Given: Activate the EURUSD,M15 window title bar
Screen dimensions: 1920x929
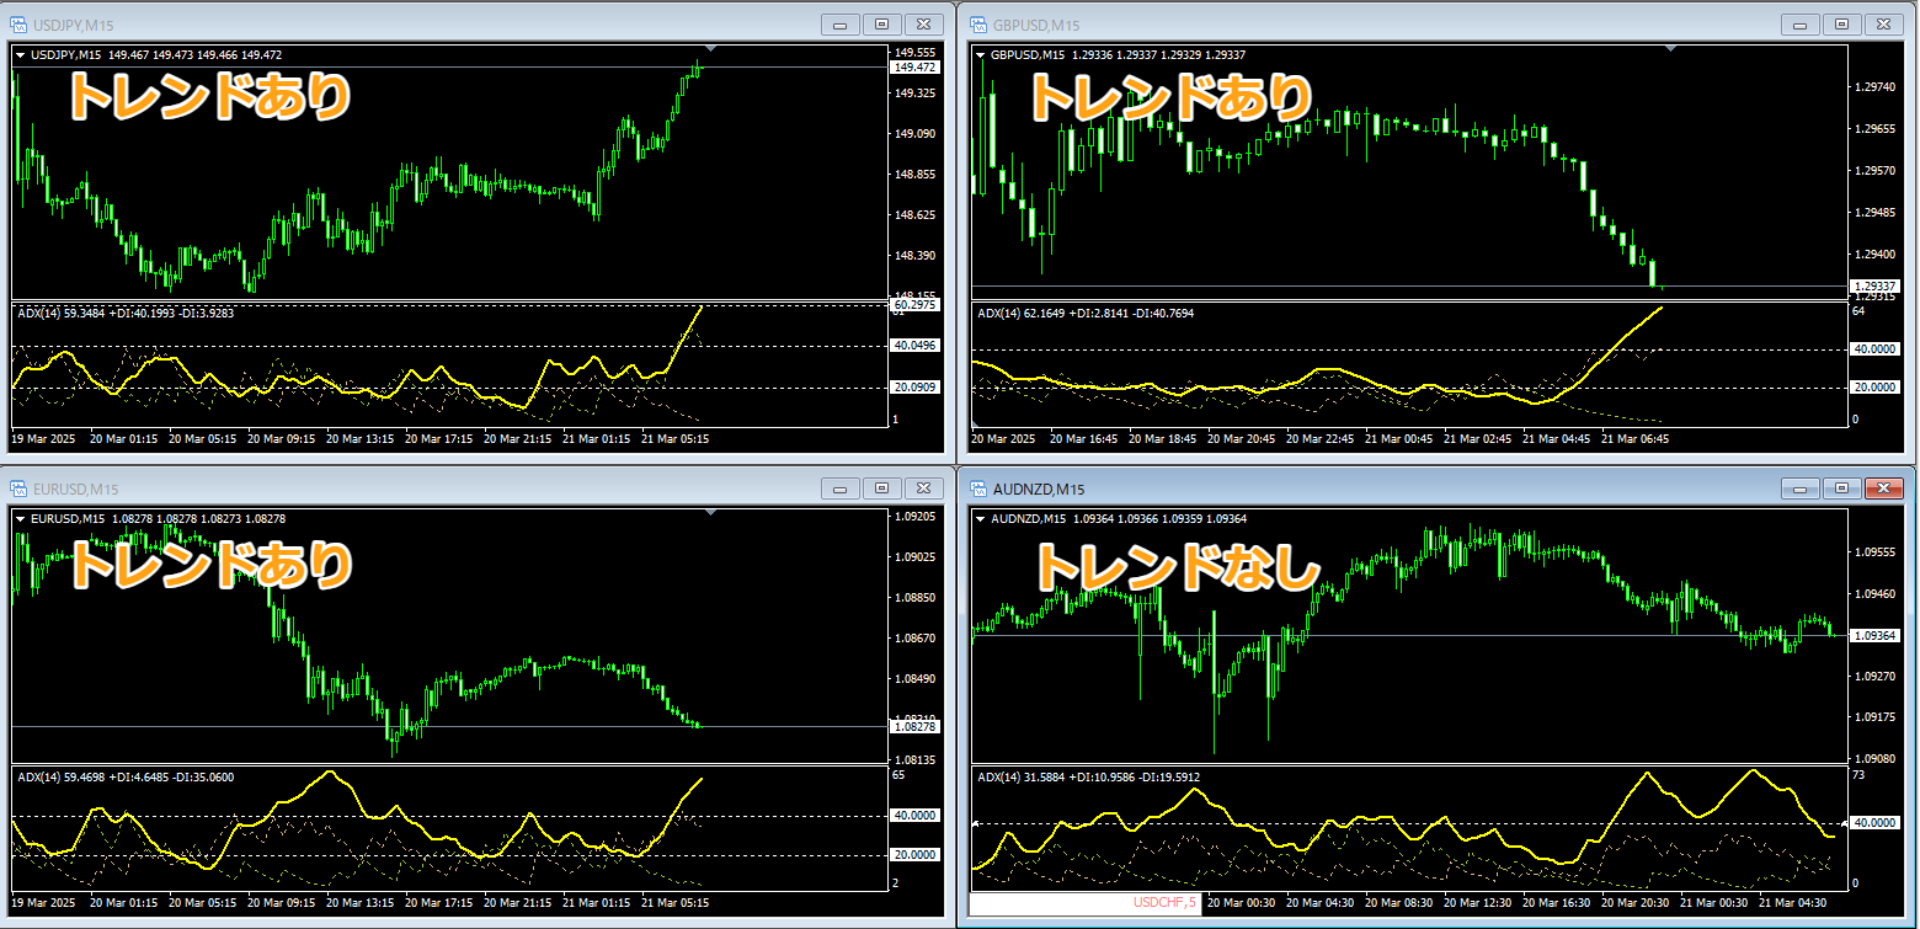Looking at the screenshot, I should (400, 489).
